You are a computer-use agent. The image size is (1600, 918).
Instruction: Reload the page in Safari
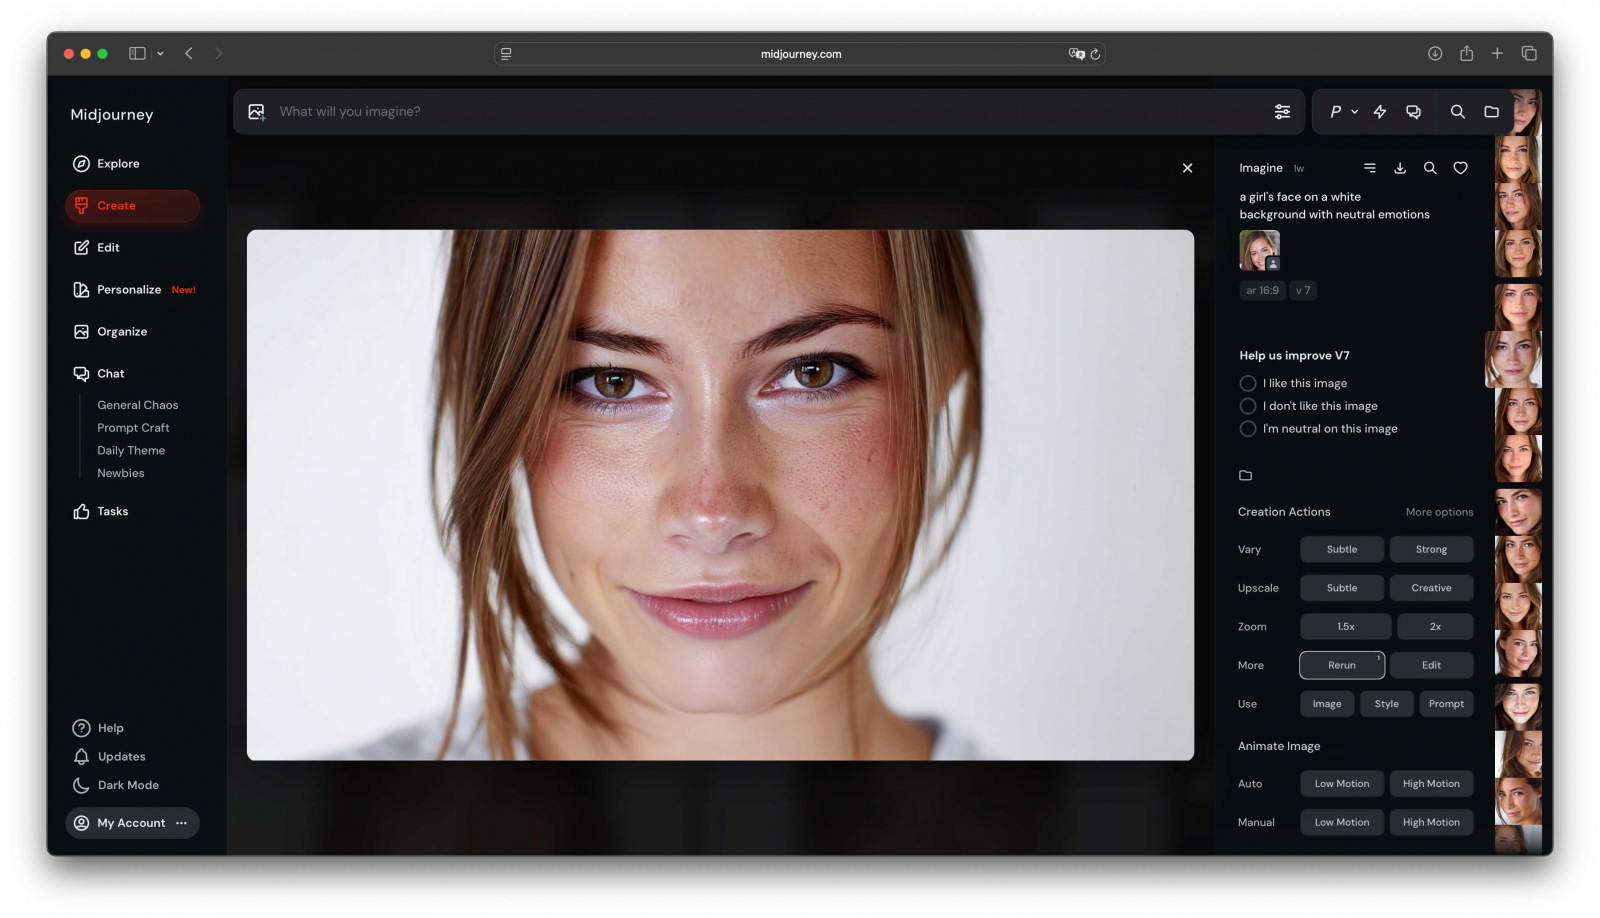point(1095,54)
